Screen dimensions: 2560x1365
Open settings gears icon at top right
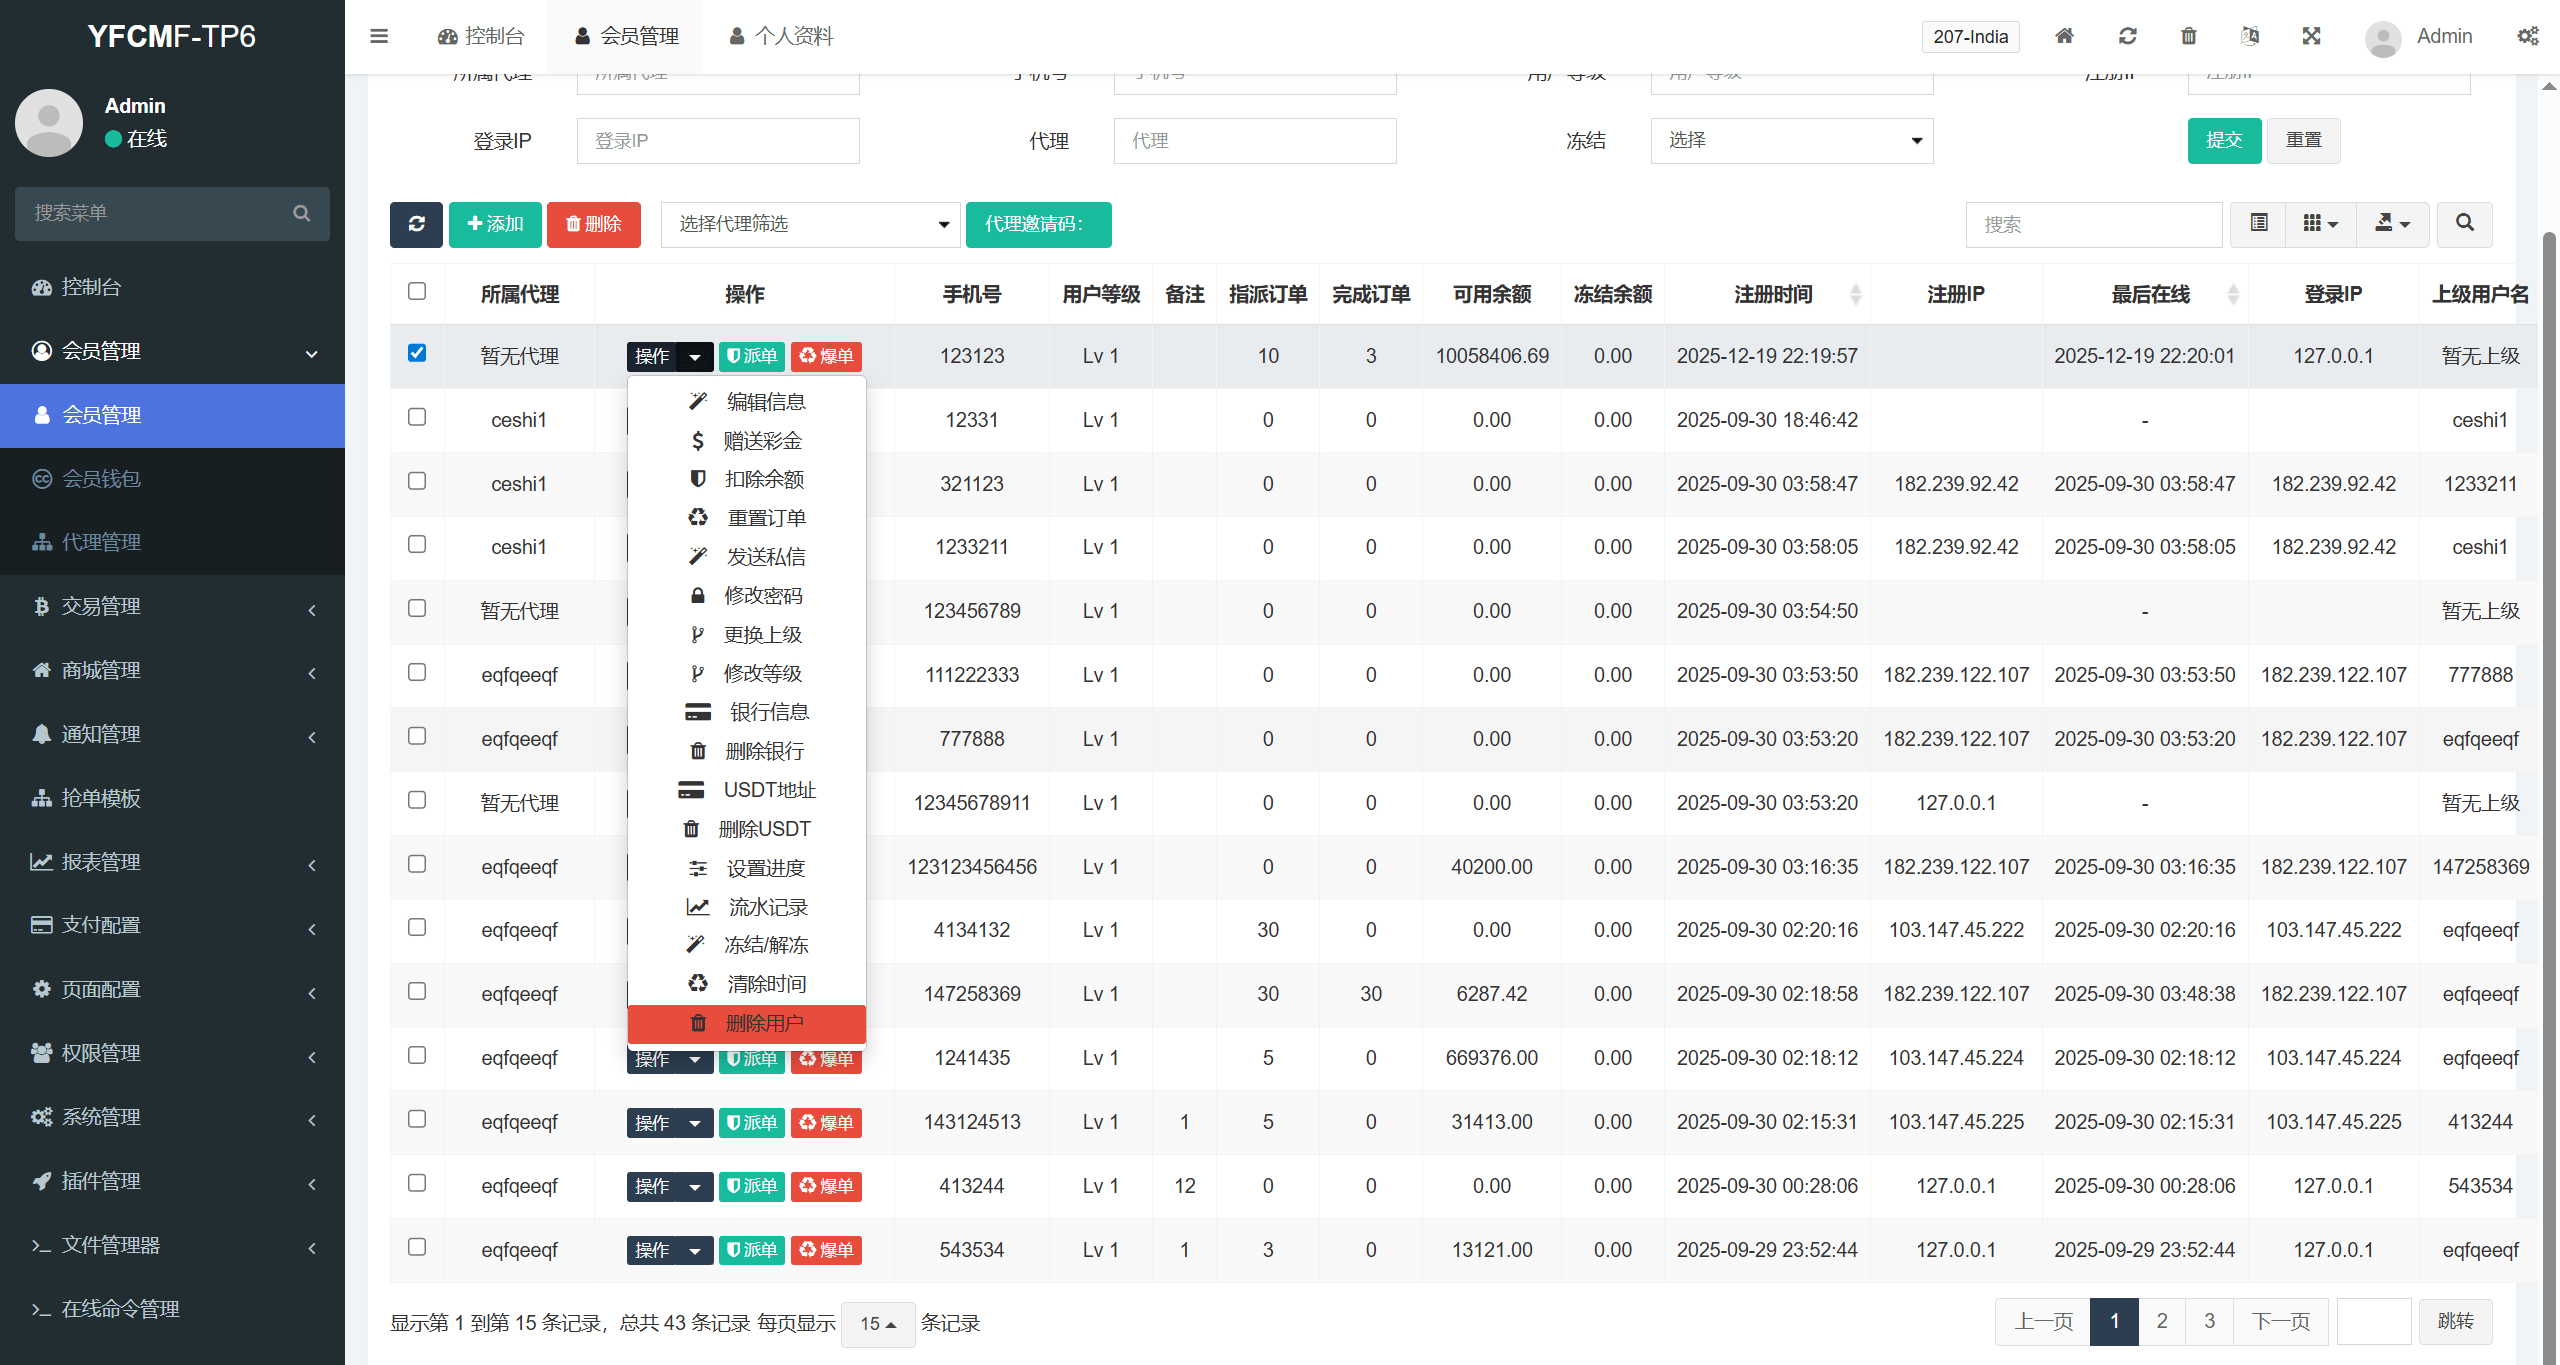point(2527,36)
